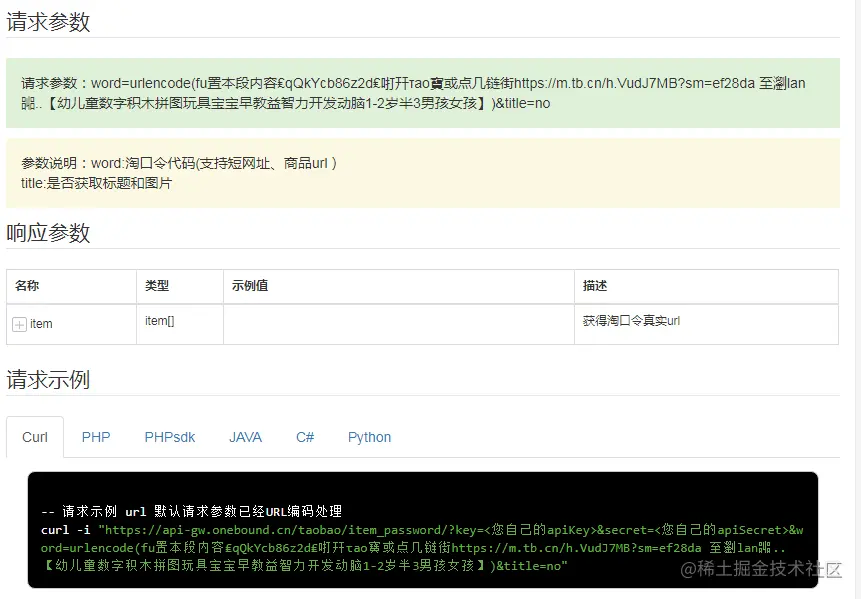
Task: Click the 请求示例 heading
Action: pyautogui.click(x=48, y=379)
